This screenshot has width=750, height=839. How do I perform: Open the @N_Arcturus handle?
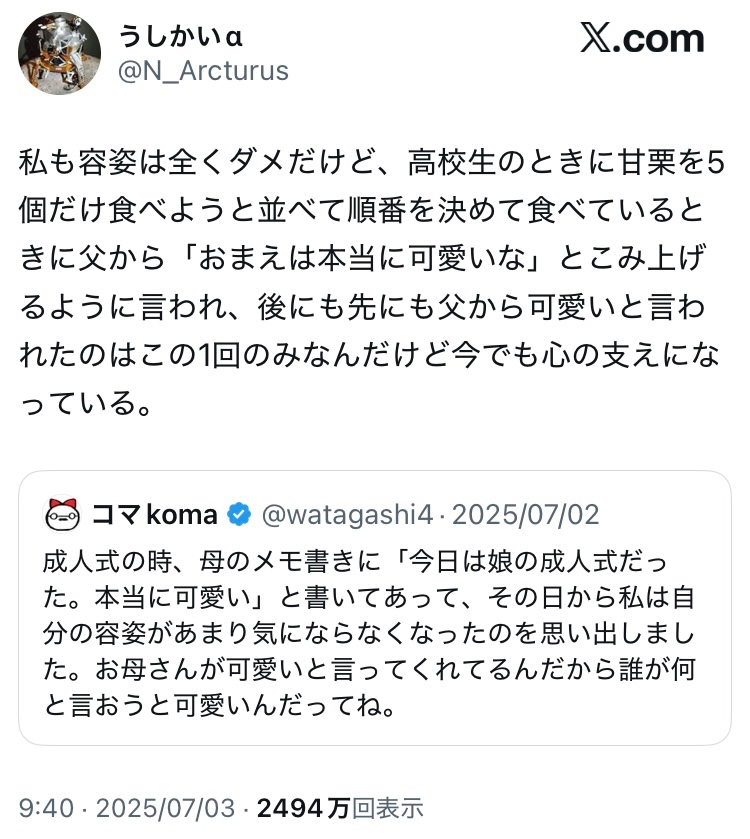pos(203,71)
